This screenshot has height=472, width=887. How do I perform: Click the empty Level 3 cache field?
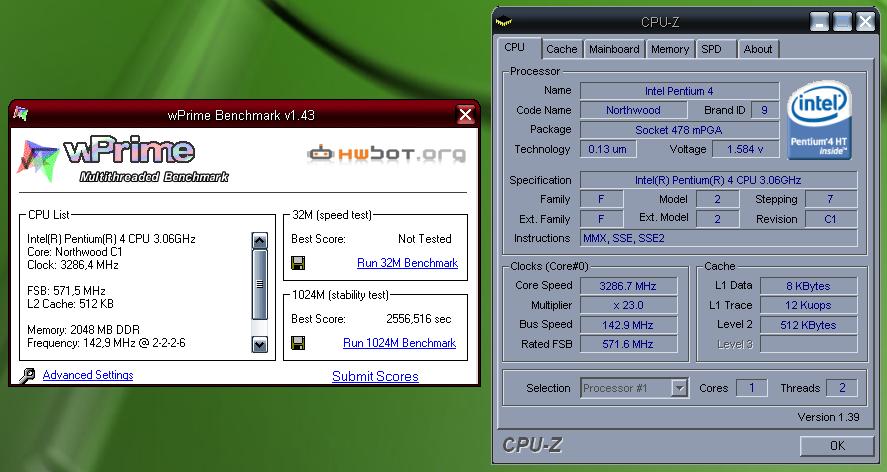(x=808, y=344)
